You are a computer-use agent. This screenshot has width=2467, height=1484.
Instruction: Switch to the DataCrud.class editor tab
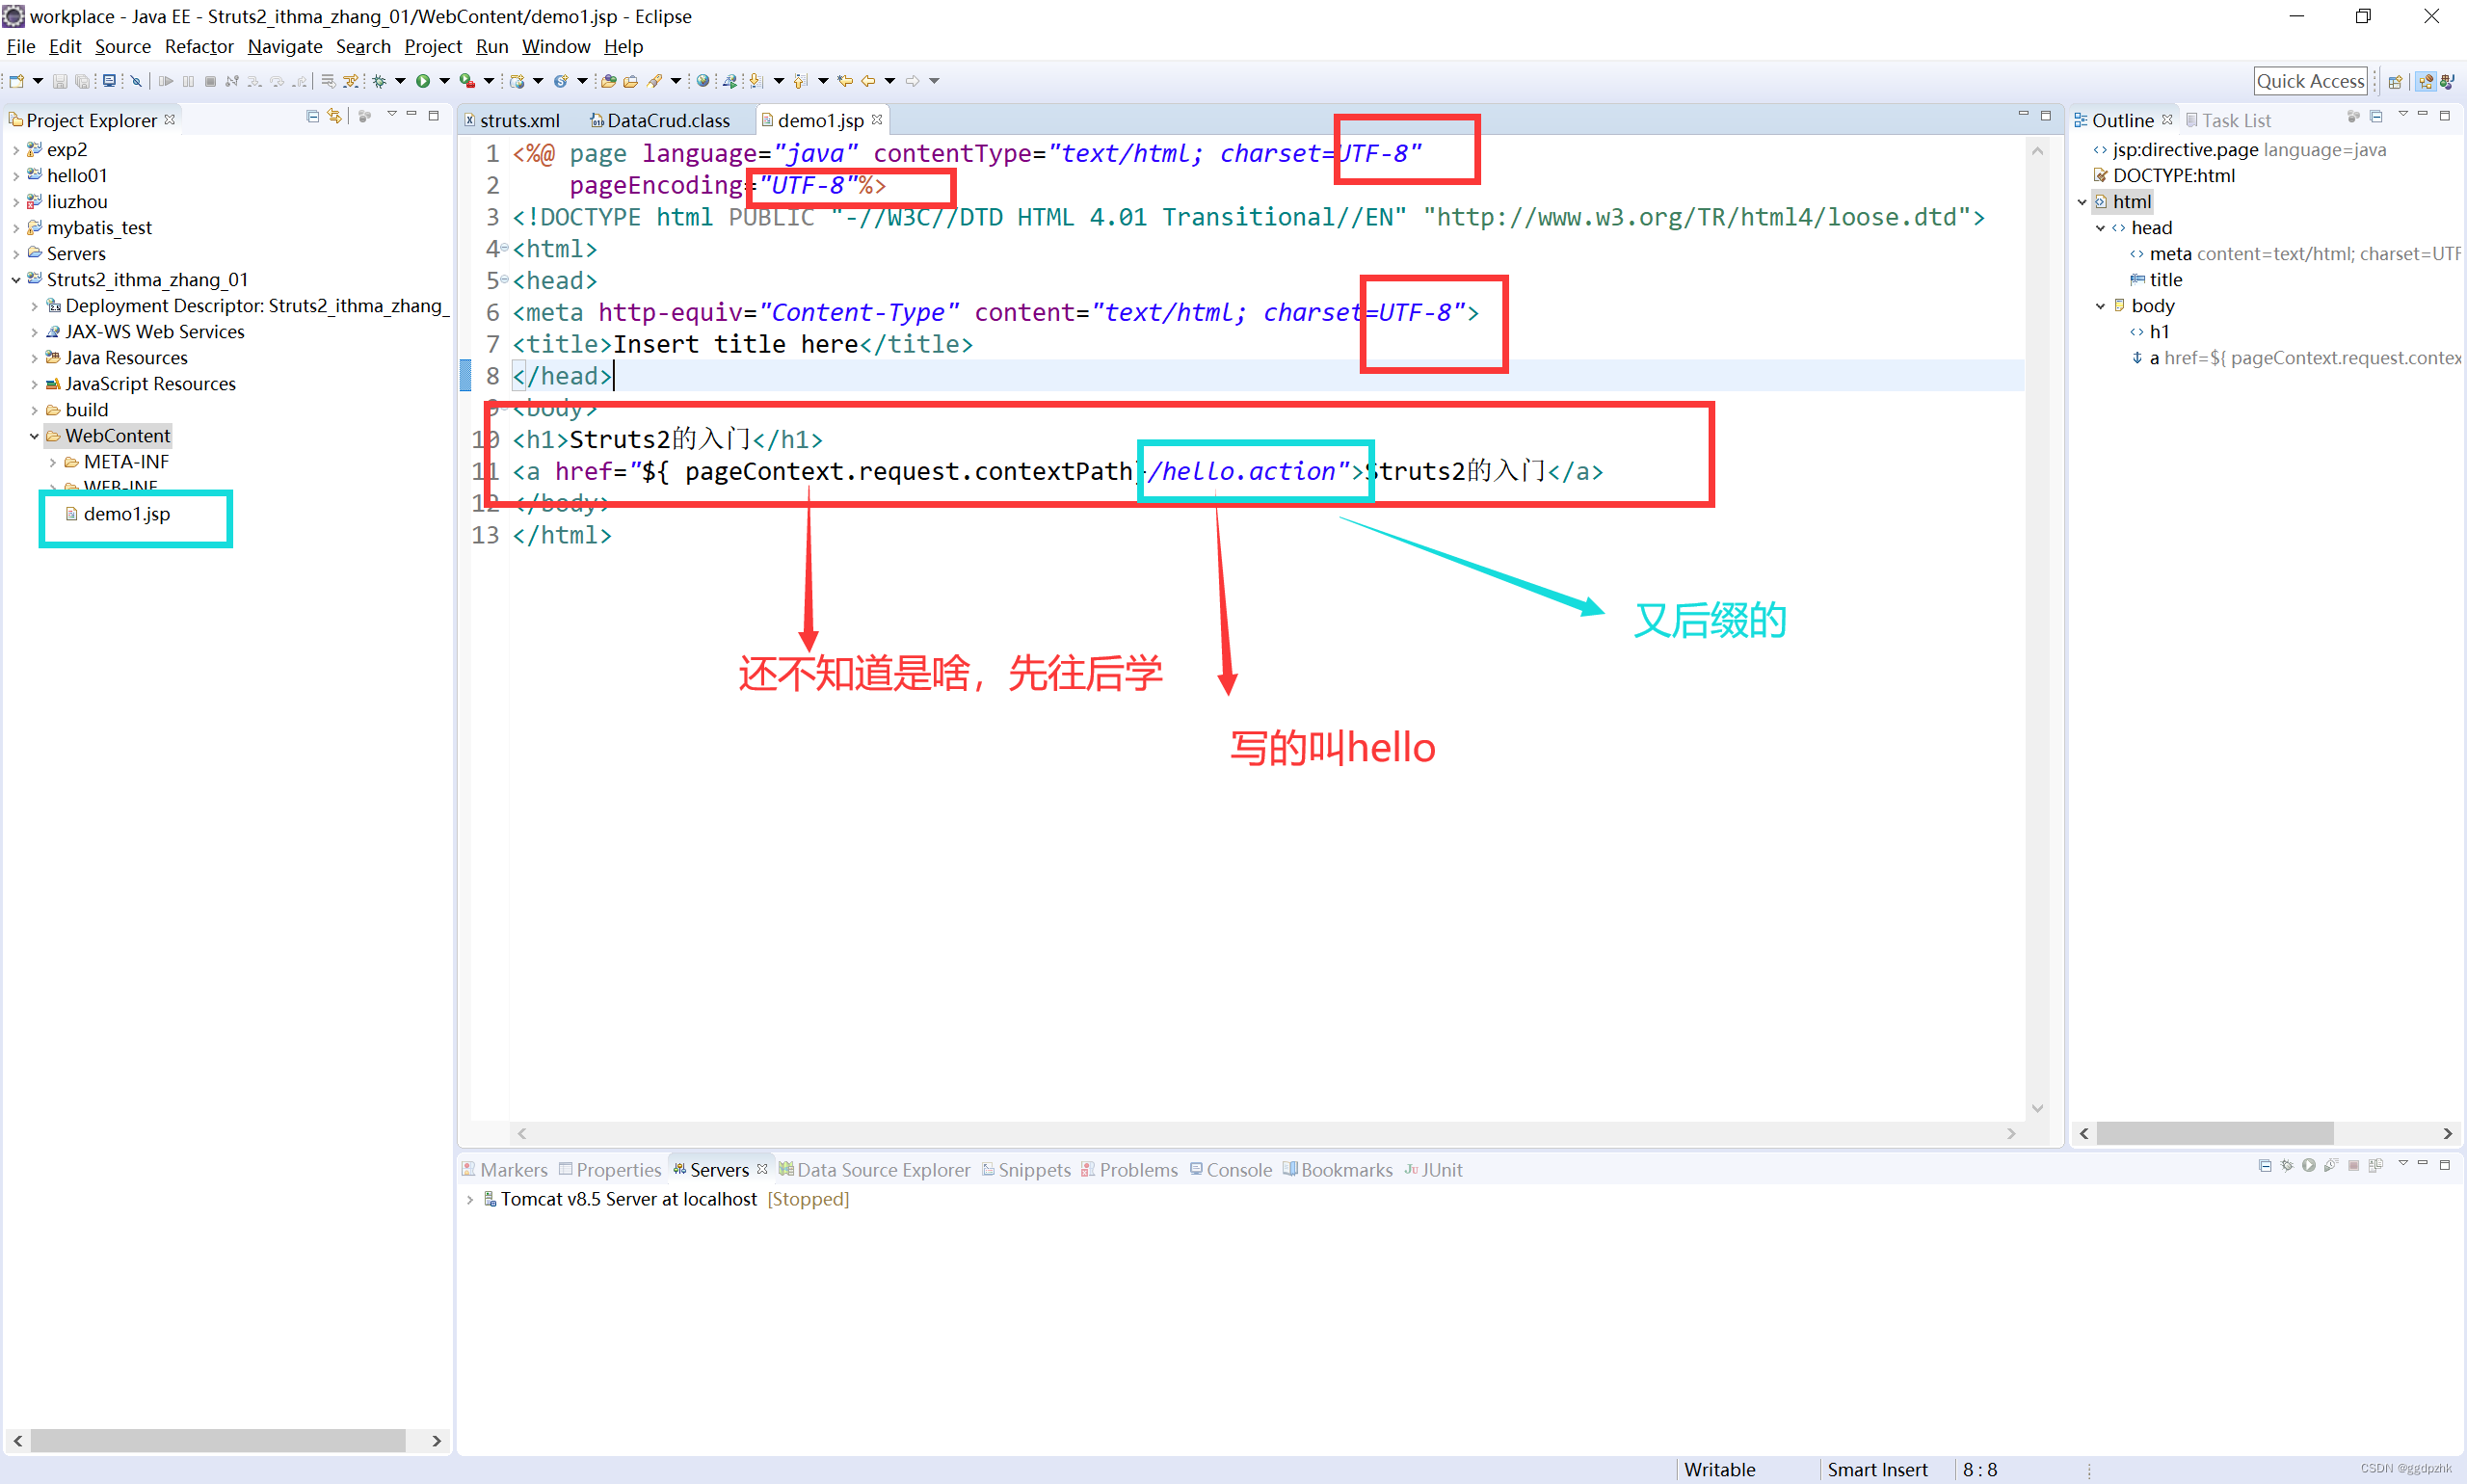tap(661, 120)
